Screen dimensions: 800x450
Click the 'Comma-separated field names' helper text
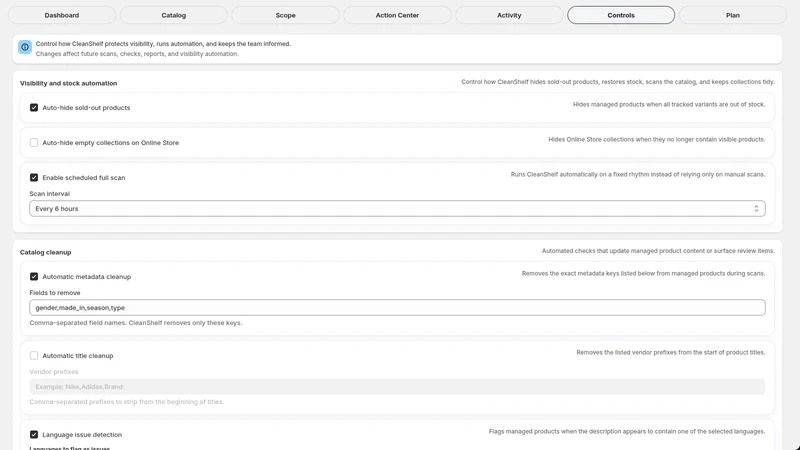136,323
